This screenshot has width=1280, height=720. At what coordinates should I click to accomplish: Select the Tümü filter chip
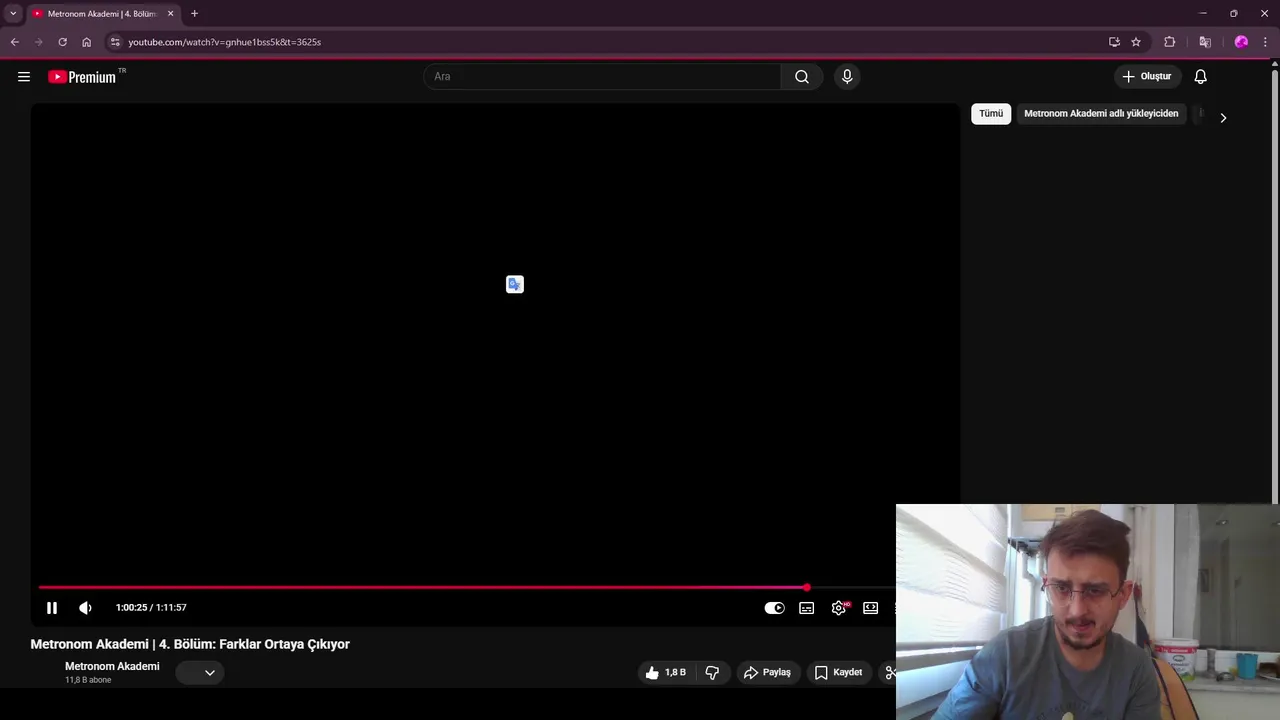pos(991,114)
